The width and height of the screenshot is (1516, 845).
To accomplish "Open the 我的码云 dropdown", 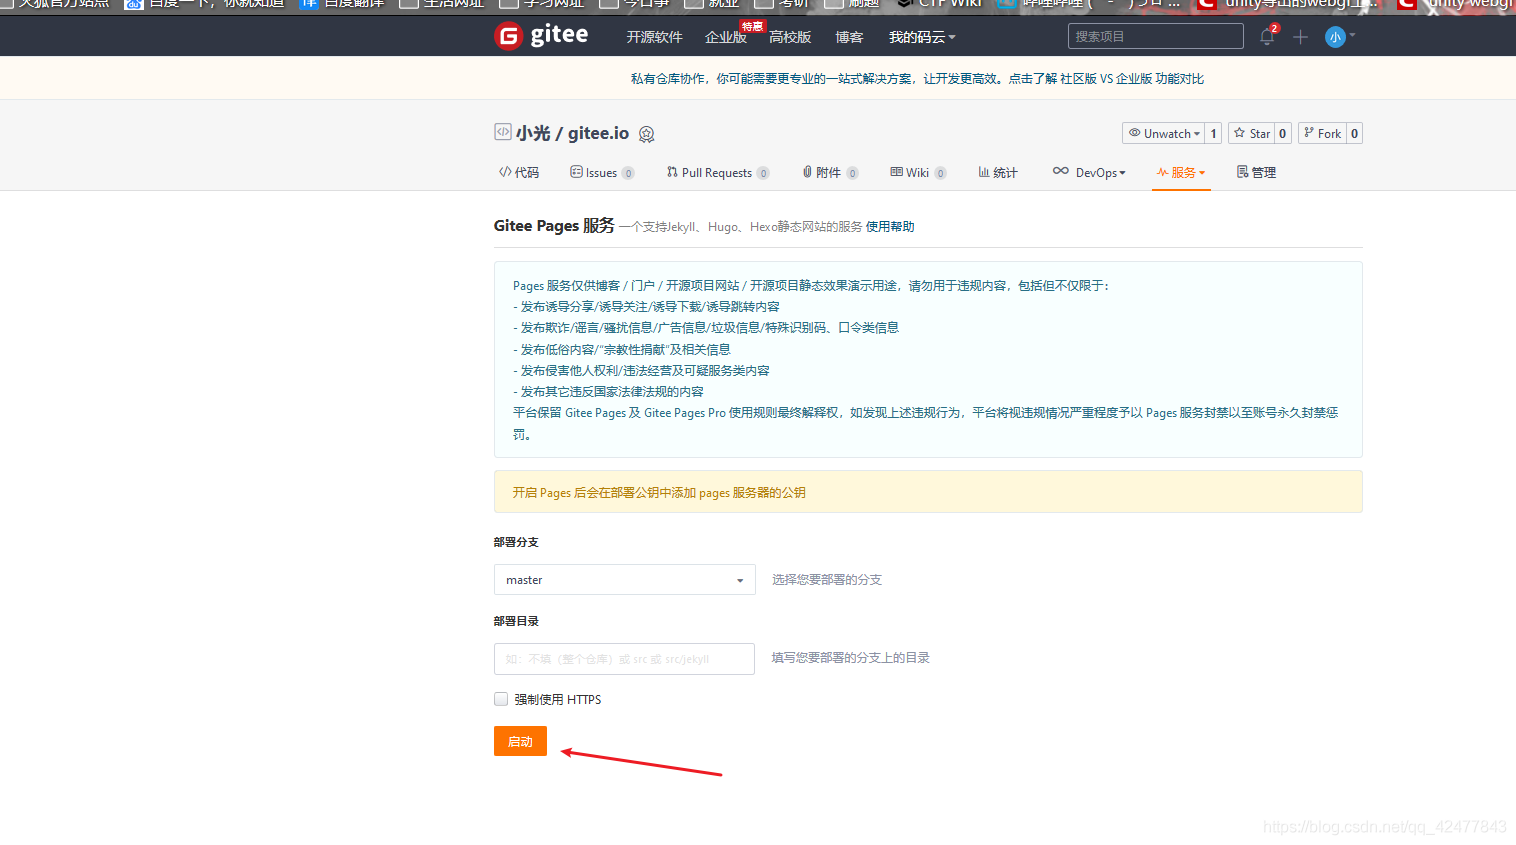I will pyautogui.click(x=921, y=37).
